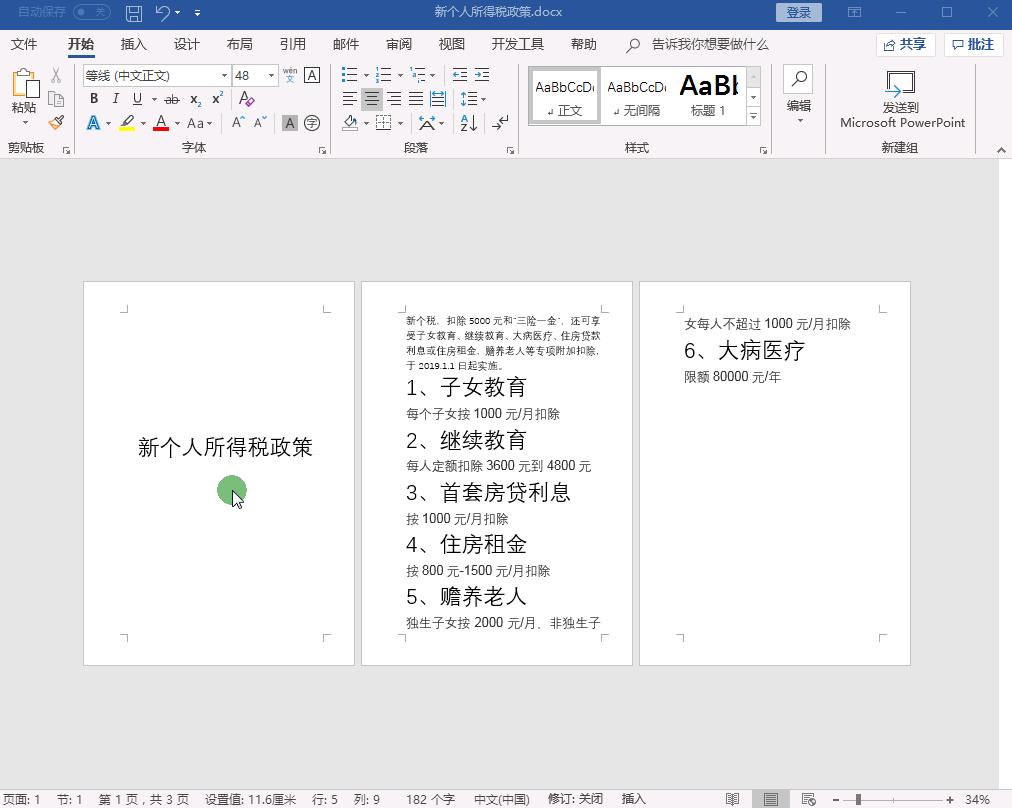Apply subscript formatting

(x=193, y=99)
